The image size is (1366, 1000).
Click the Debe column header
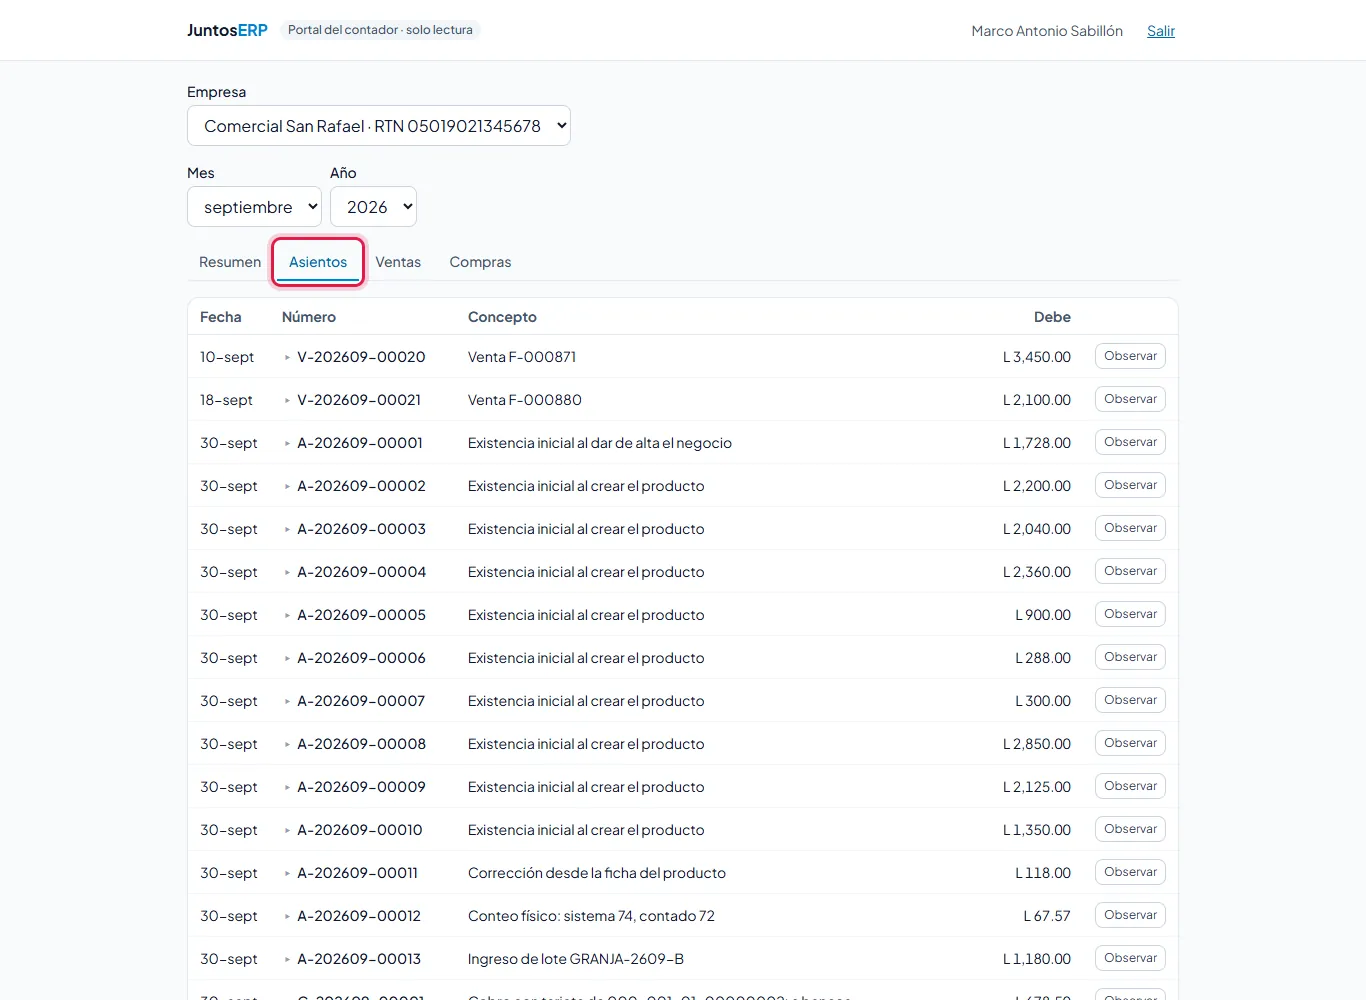(x=1052, y=317)
